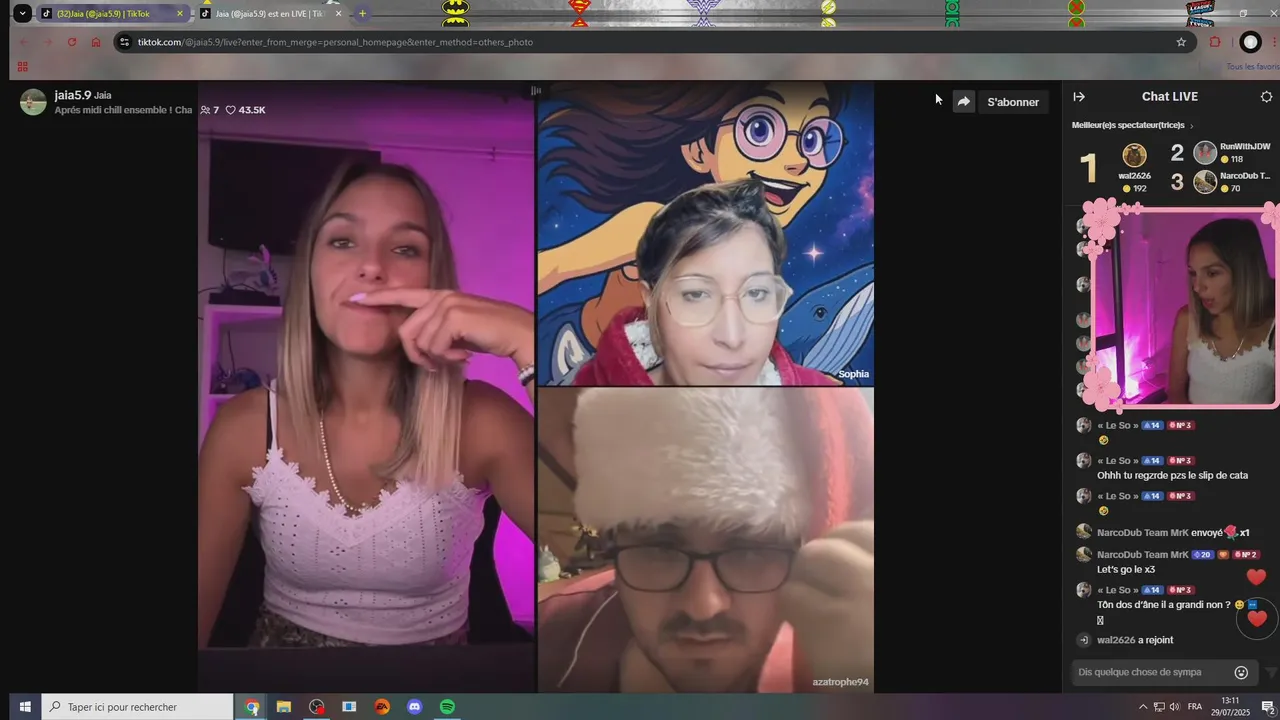The height and width of the screenshot is (720, 1280).
Task: Show hidden system tray icons
Action: click(1143, 707)
